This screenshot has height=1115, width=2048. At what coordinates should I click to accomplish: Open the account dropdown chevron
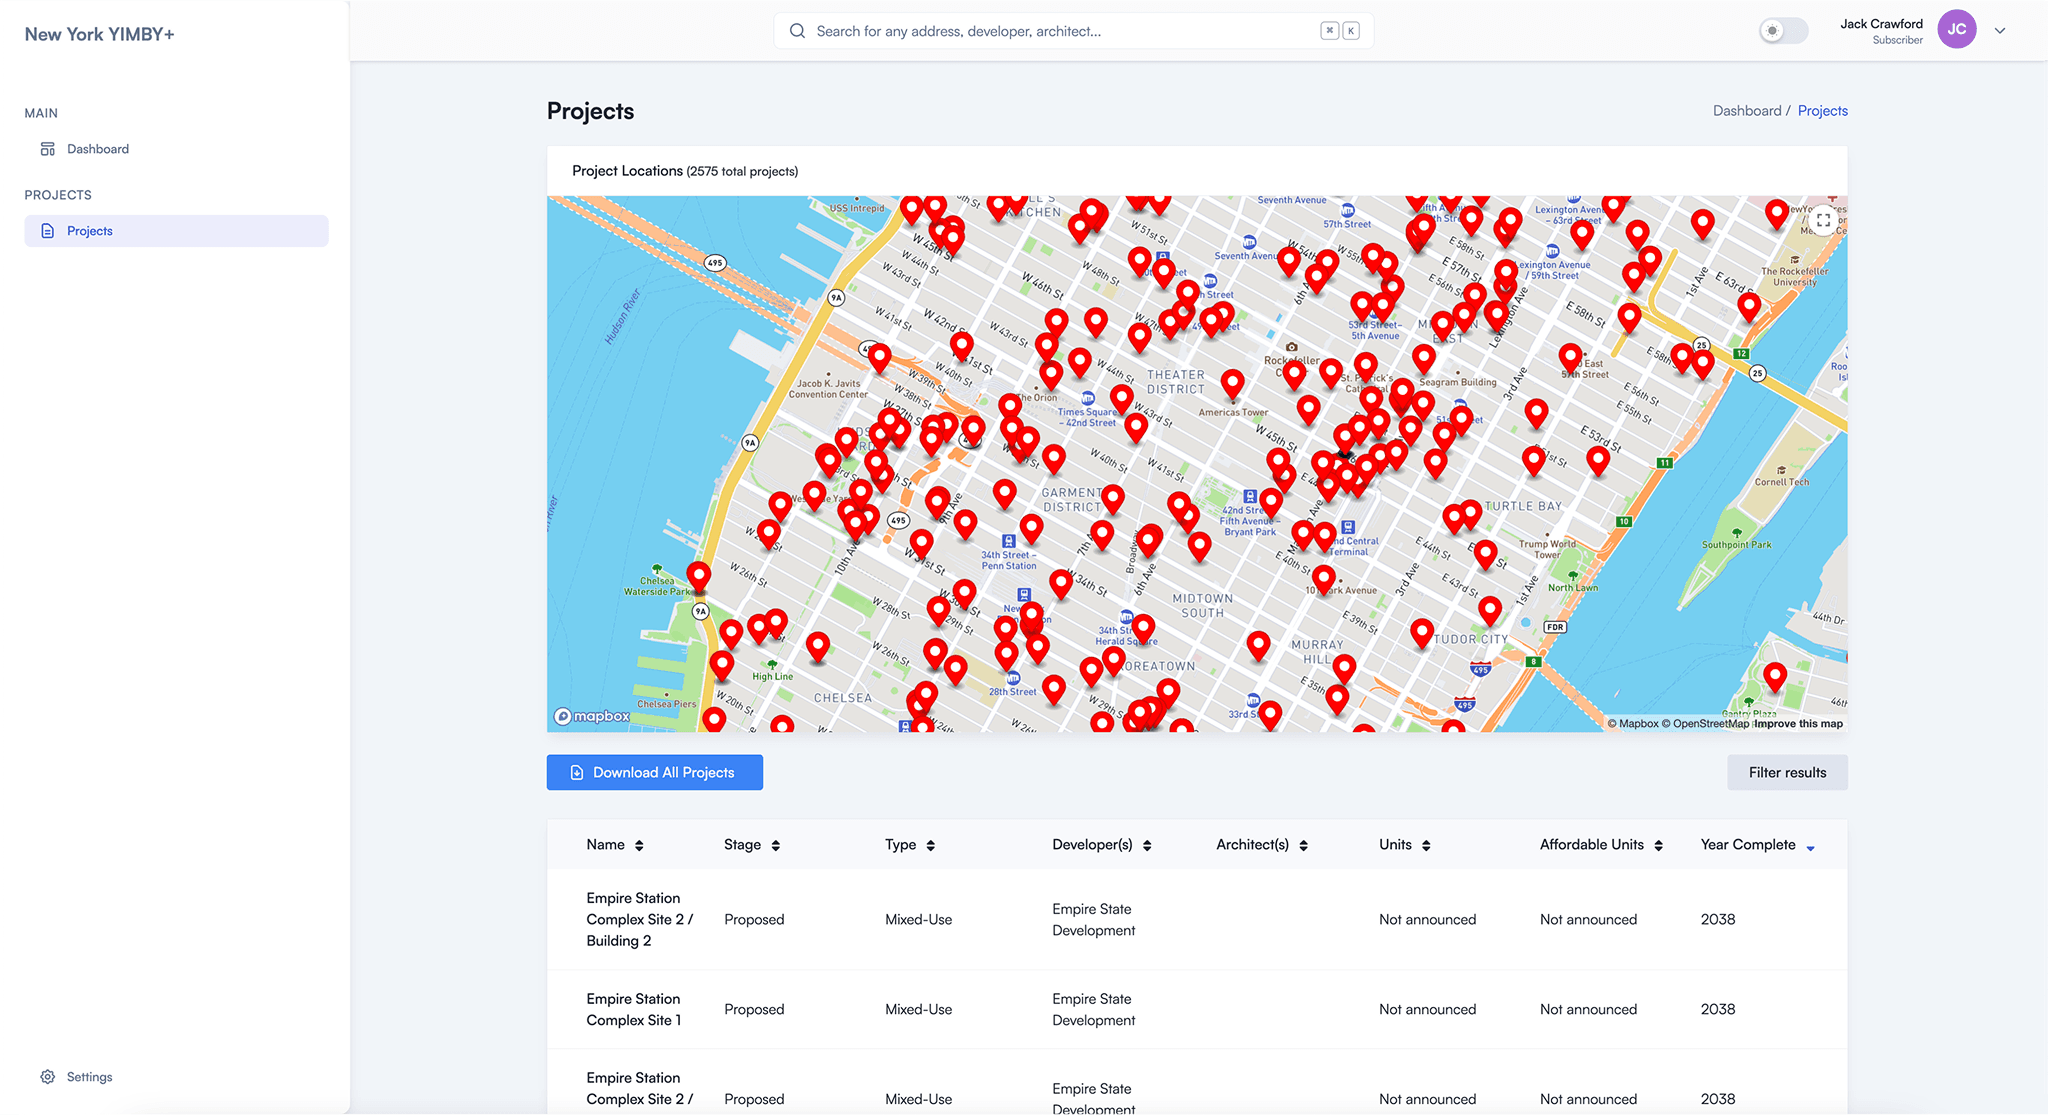click(2000, 30)
